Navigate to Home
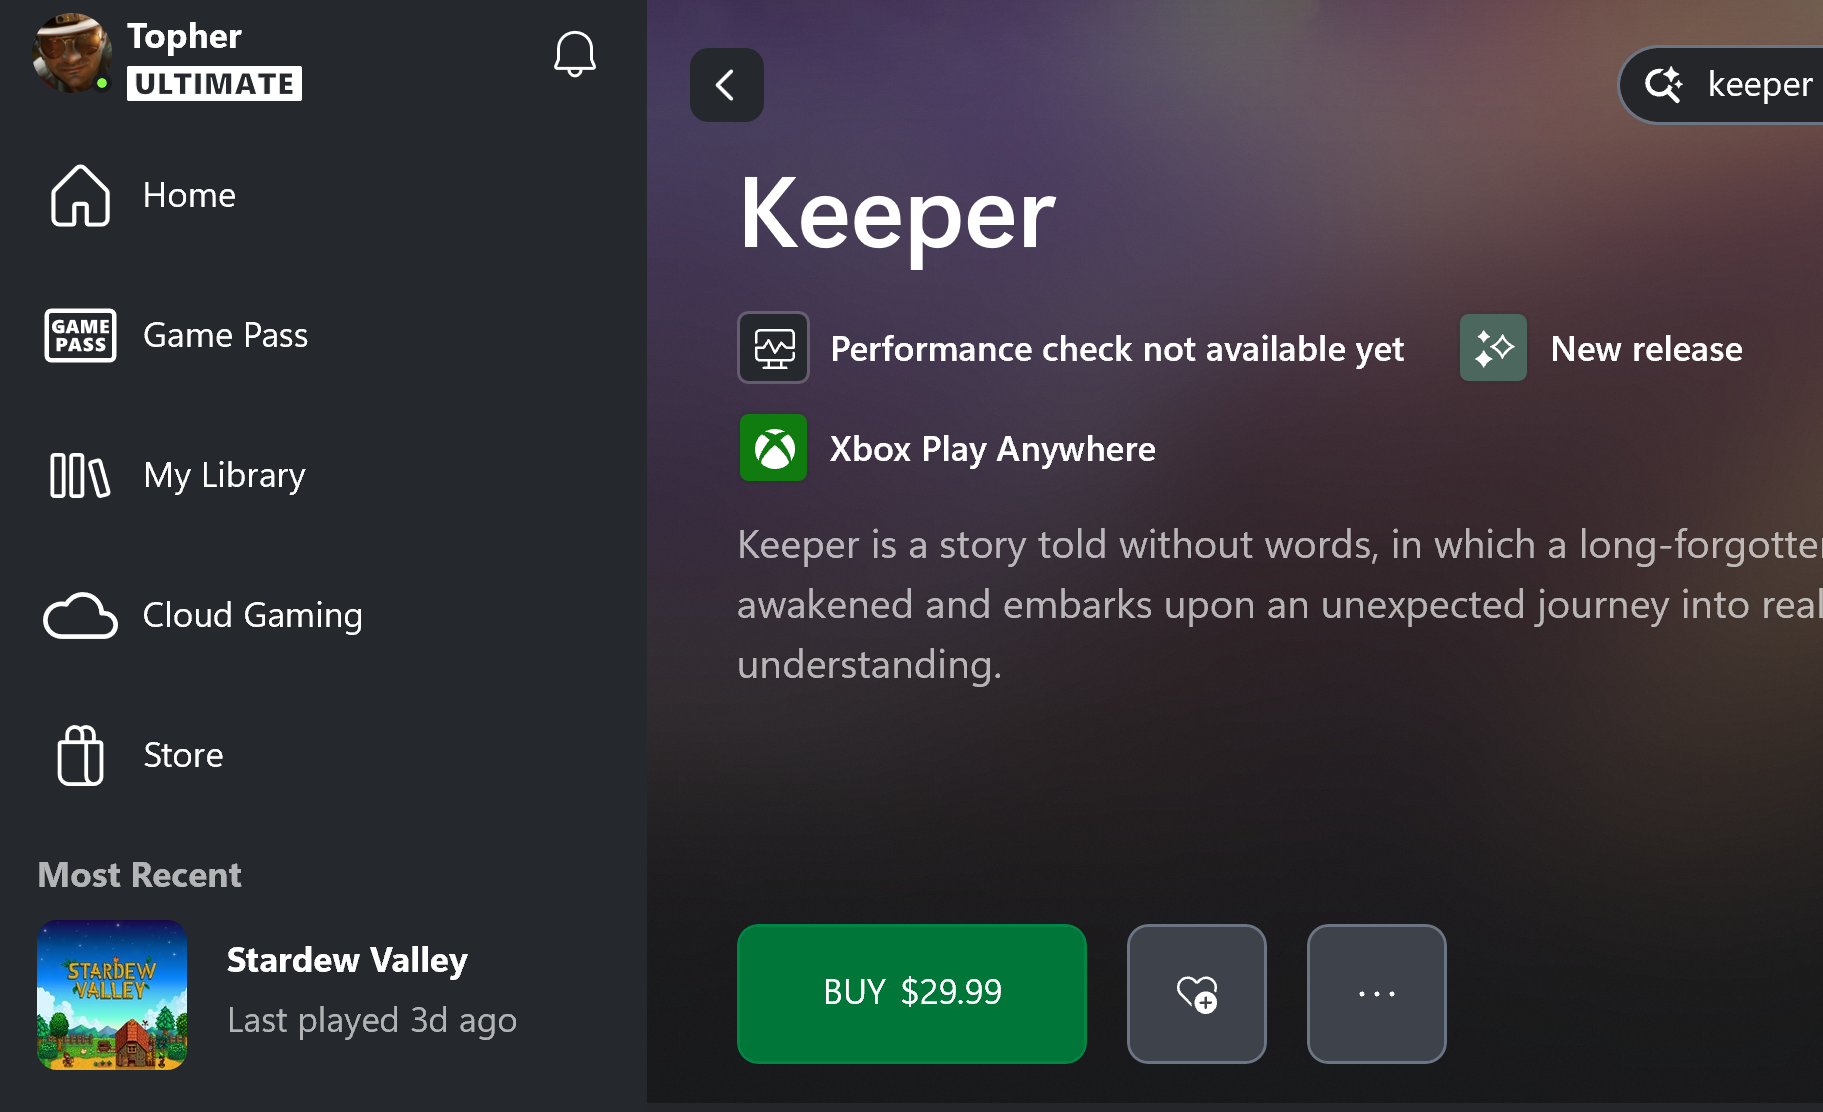Viewport: 1823px width, 1112px height. click(x=189, y=195)
